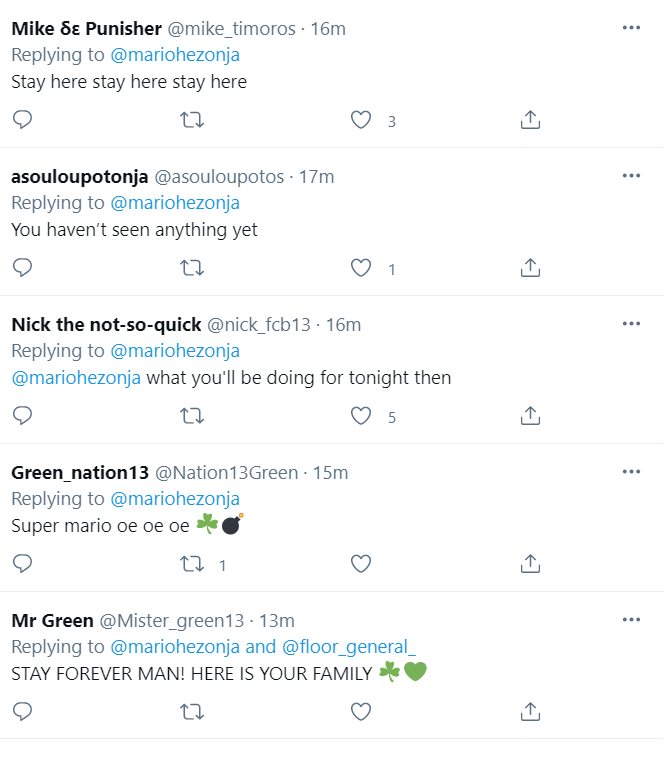The width and height of the screenshot is (664, 758).
Task: Retweet Green_nation13's tweet with 1 retweet
Action: pos(192,564)
